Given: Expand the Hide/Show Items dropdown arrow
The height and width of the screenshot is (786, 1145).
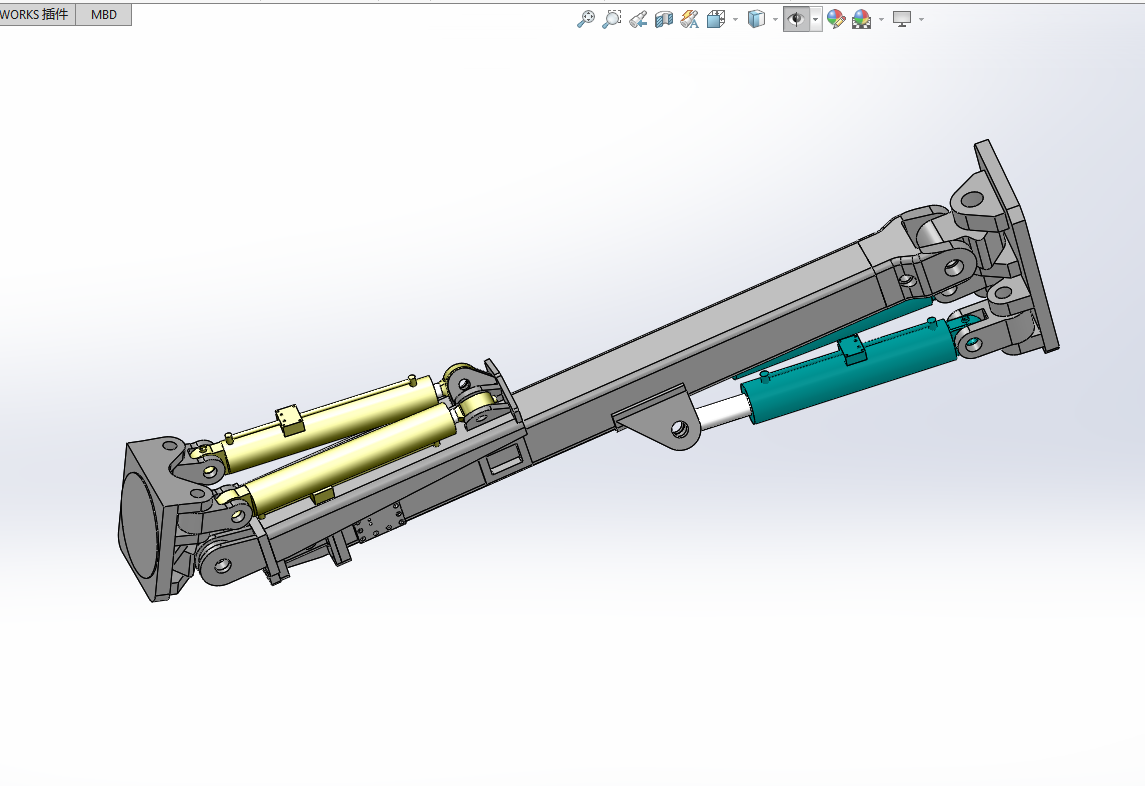Looking at the screenshot, I should [816, 20].
